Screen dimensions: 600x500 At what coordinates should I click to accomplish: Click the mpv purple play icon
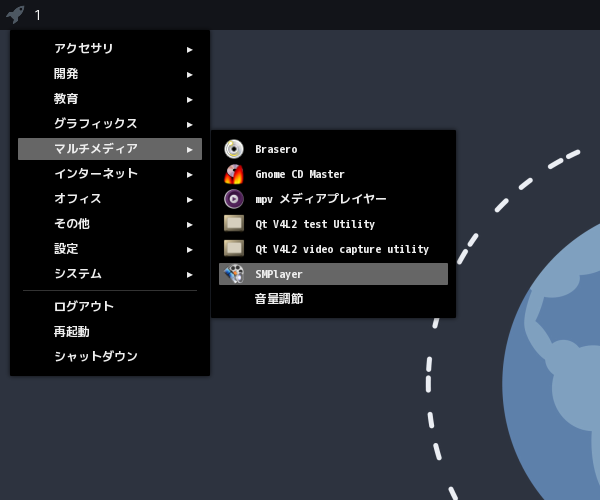pos(234,199)
